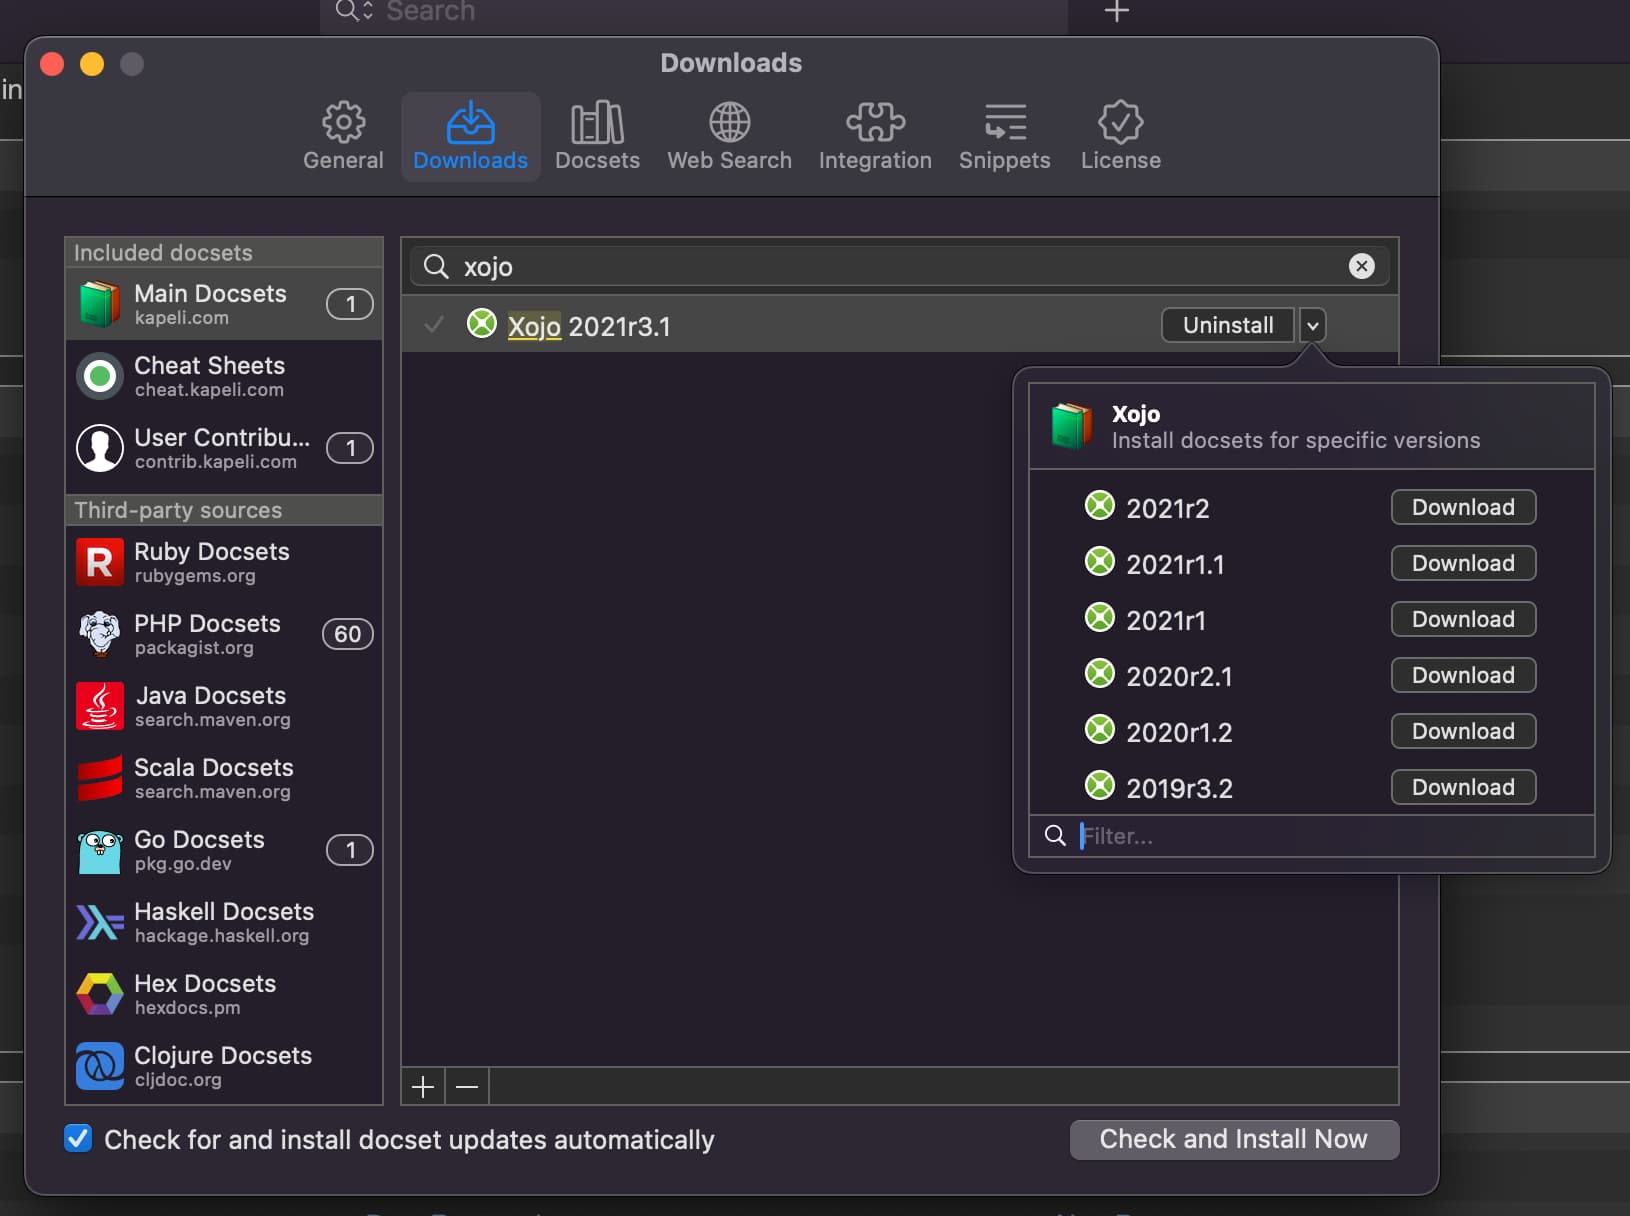This screenshot has height=1216, width=1630.
Task: Click the Xojo book icon in popover header
Action: tap(1072, 426)
